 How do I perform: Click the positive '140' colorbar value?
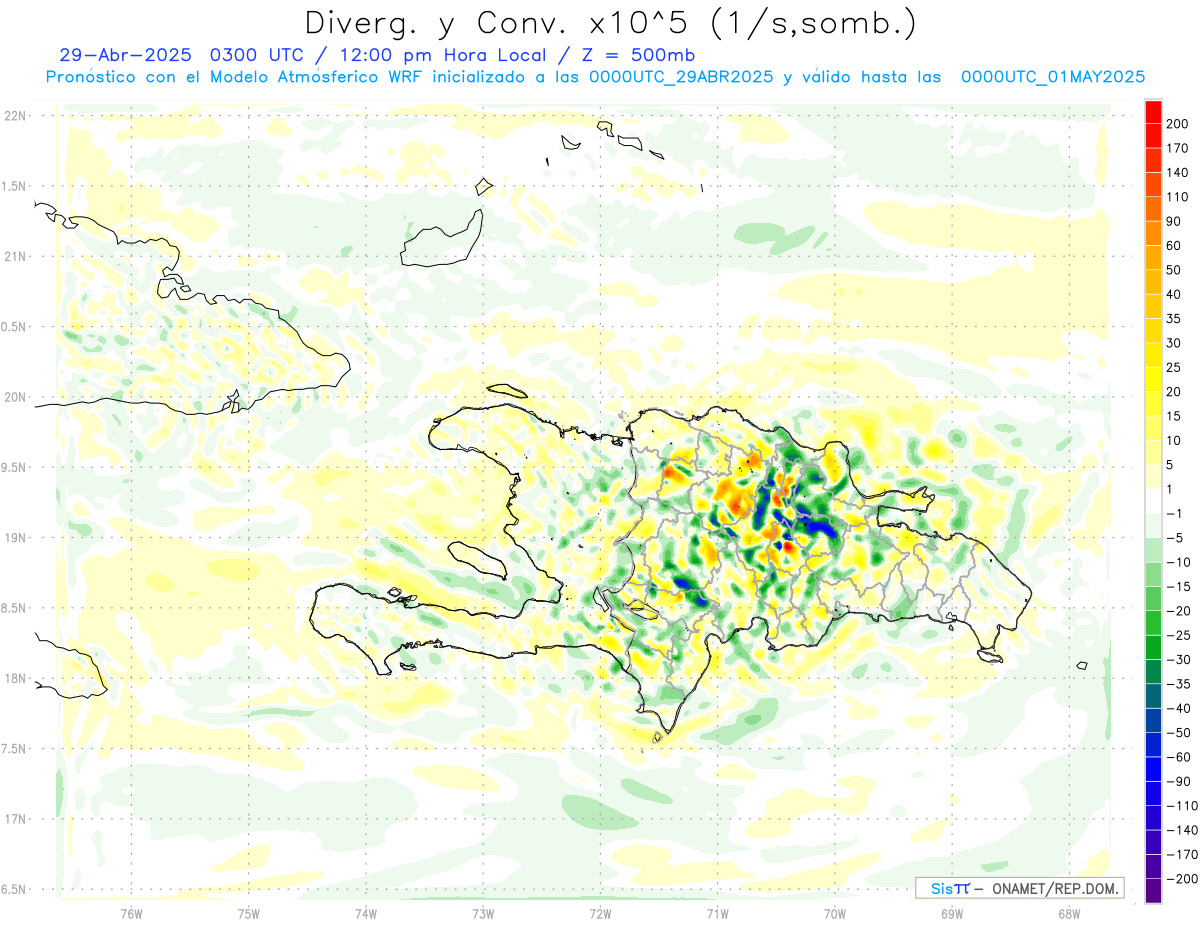click(1178, 172)
